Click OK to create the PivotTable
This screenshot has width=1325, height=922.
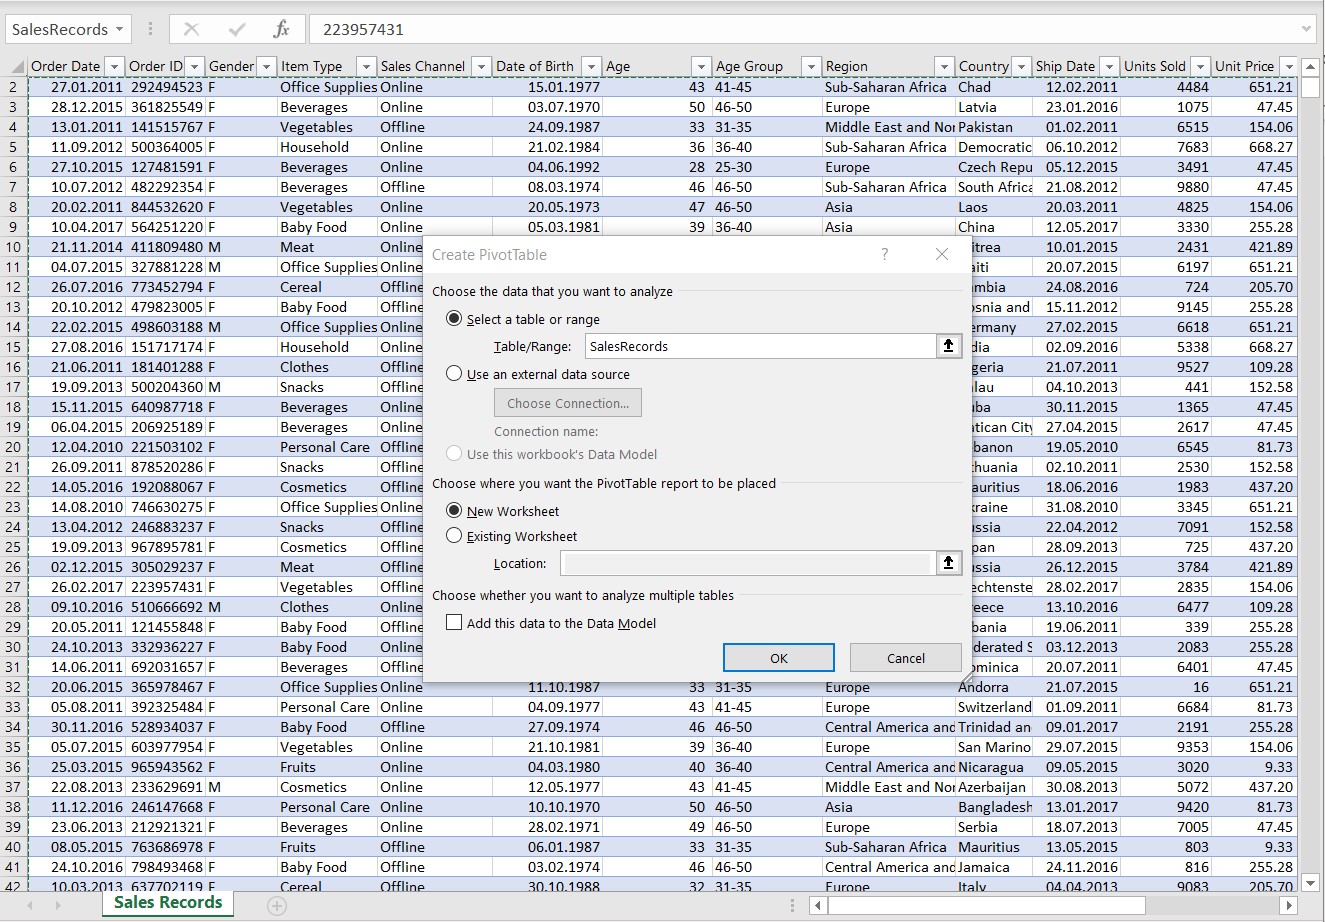pos(778,657)
